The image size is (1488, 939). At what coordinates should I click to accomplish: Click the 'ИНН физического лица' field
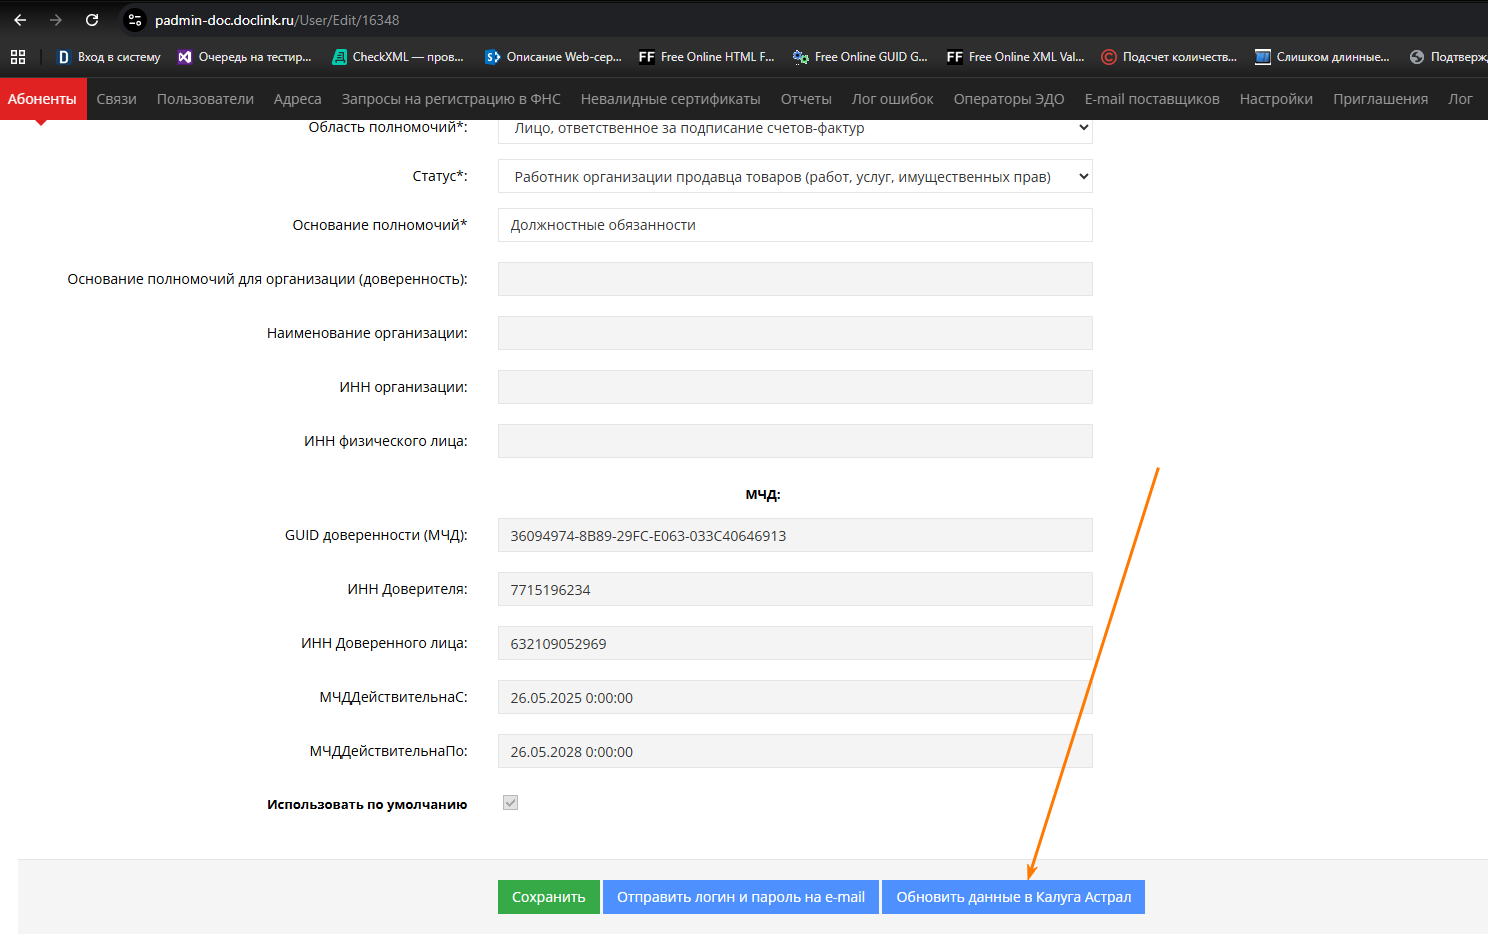tap(795, 441)
